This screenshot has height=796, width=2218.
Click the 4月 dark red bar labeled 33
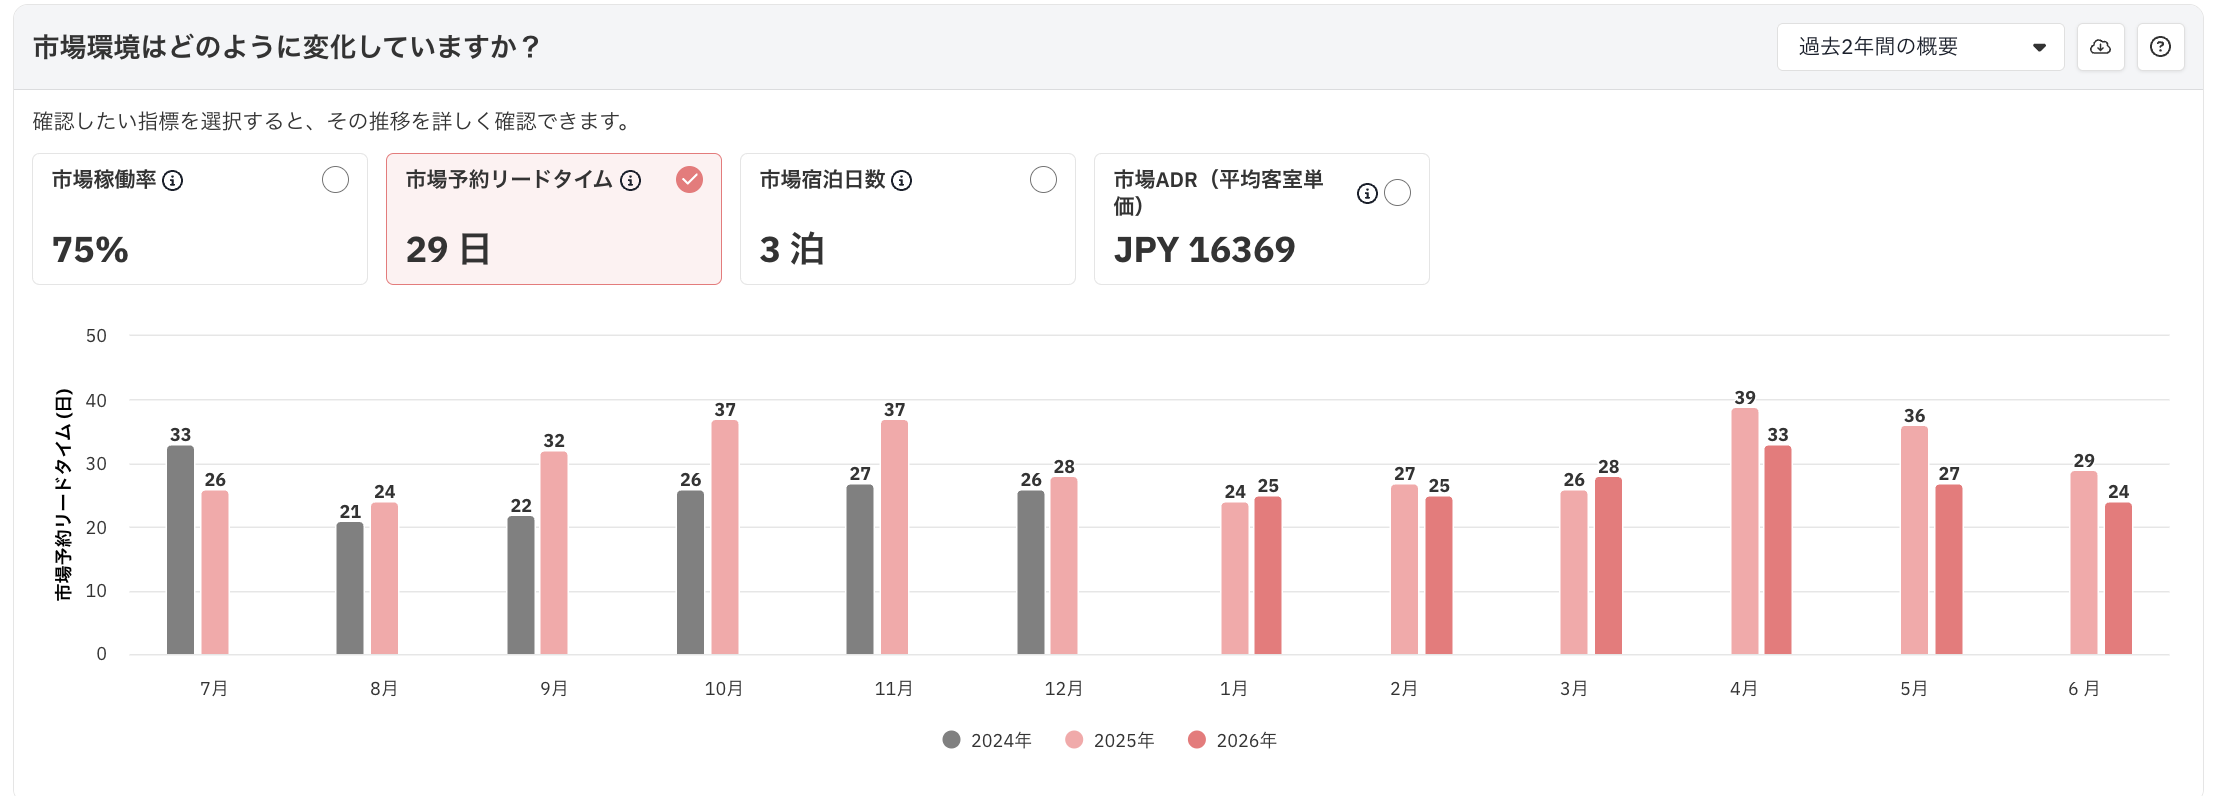click(1778, 550)
